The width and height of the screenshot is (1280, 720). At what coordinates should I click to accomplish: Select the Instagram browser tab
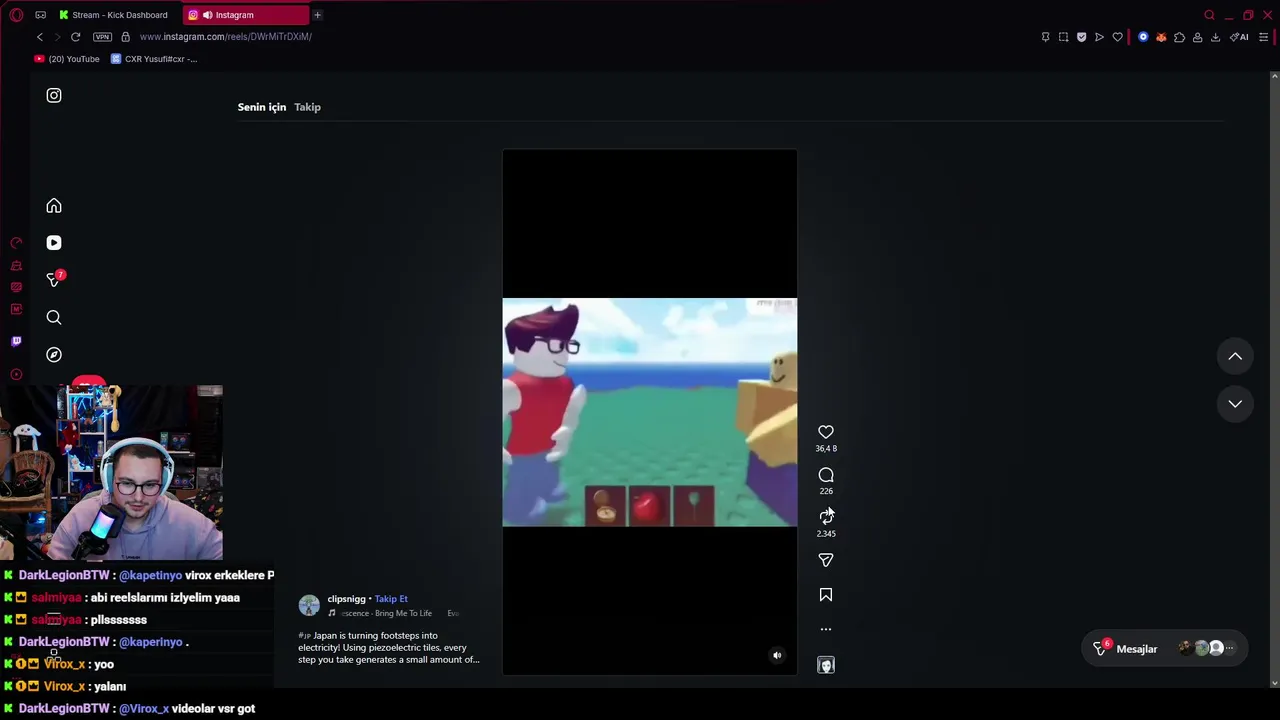pos(246,15)
